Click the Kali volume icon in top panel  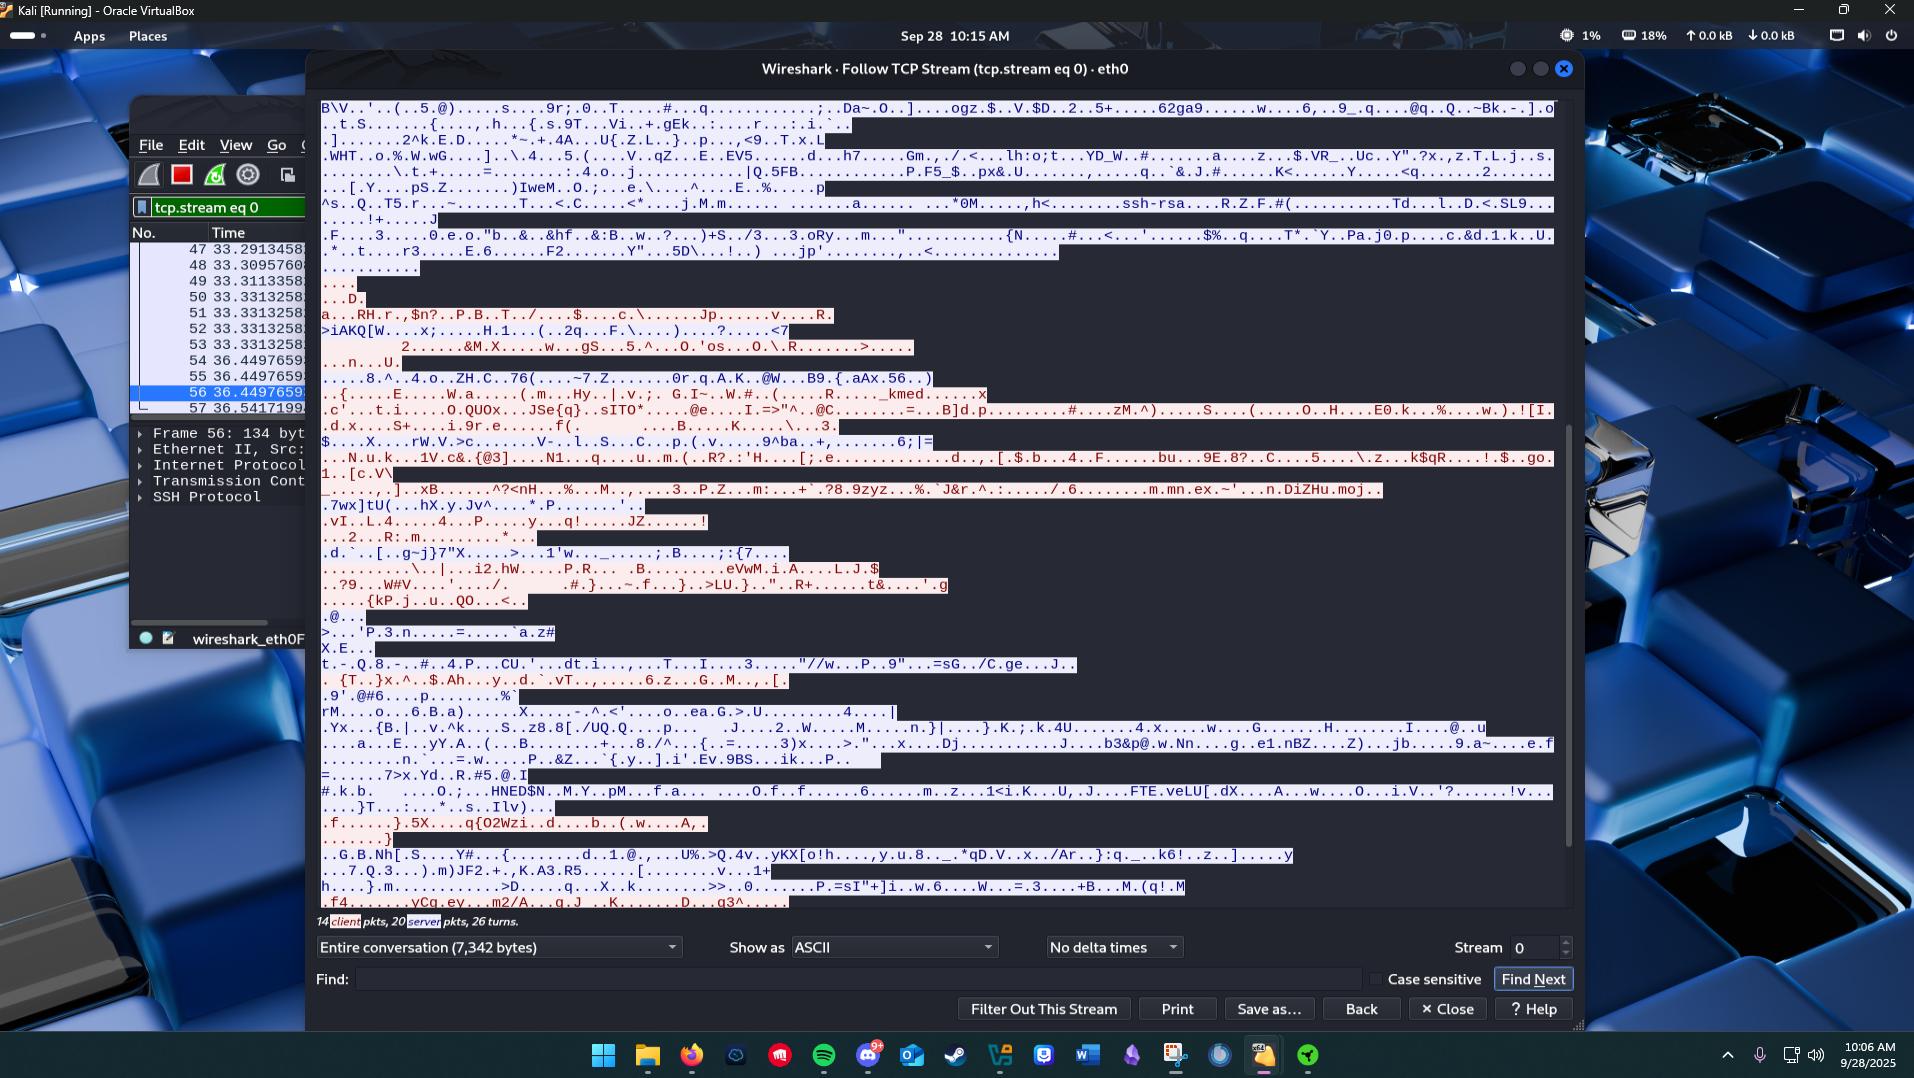tap(1864, 35)
